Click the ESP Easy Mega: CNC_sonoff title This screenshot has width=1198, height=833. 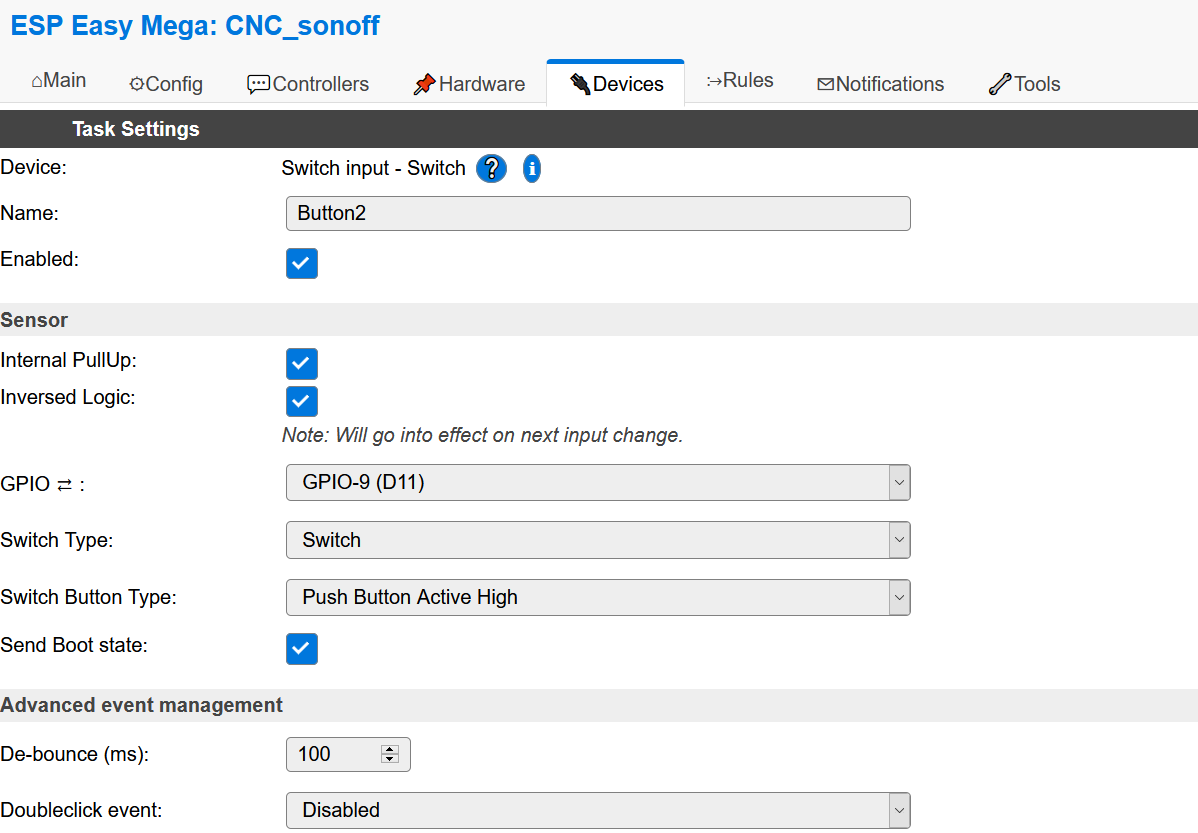(195, 25)
